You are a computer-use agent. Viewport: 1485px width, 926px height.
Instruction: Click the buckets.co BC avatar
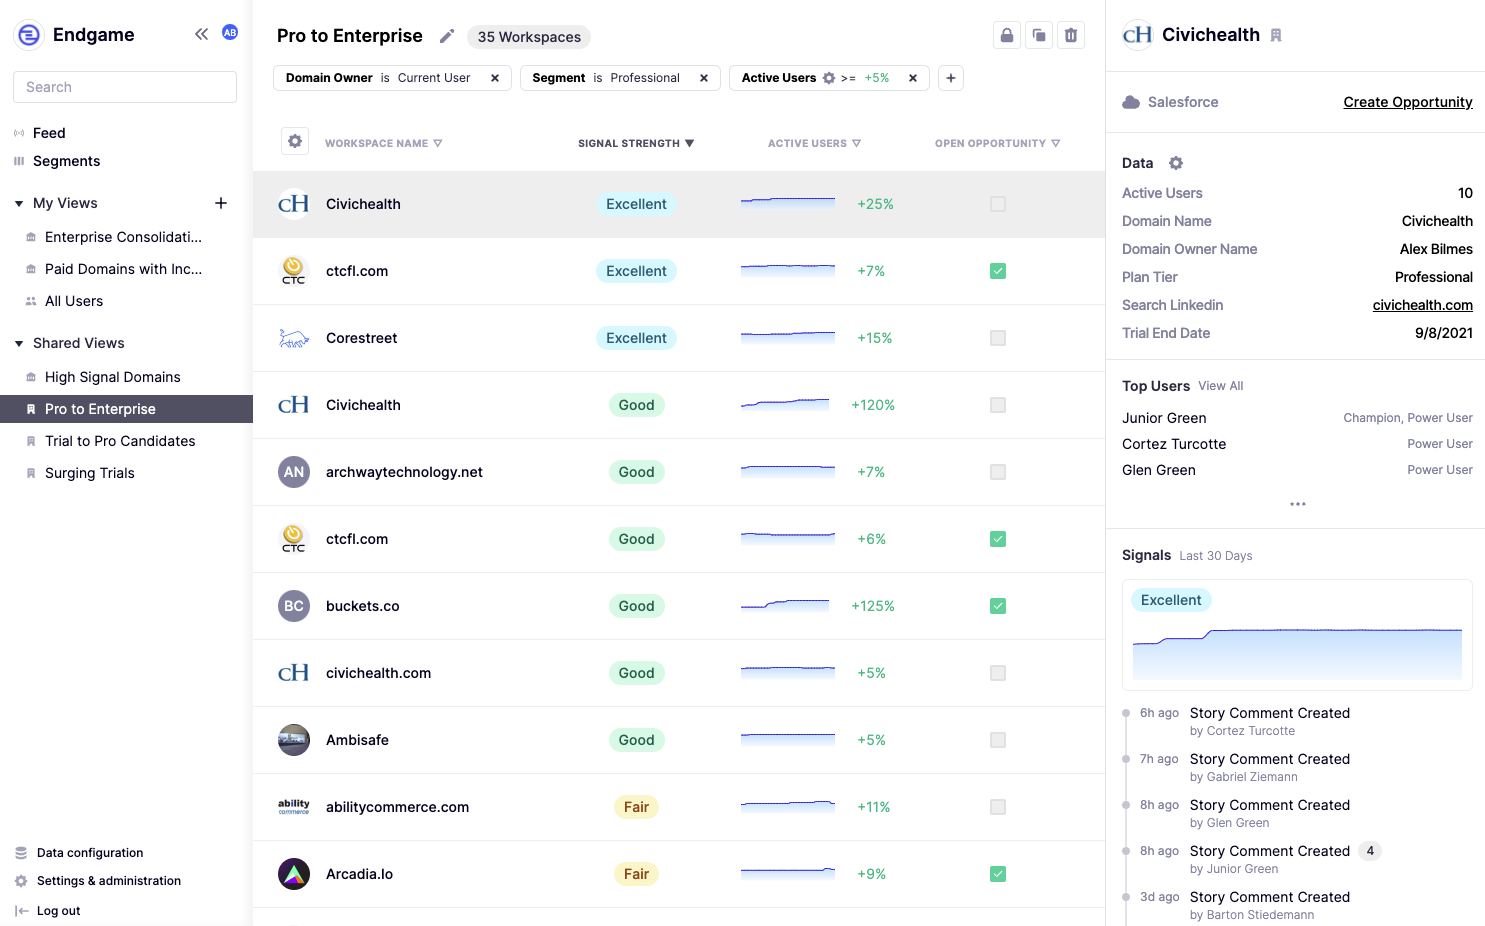tap(294, 606)
